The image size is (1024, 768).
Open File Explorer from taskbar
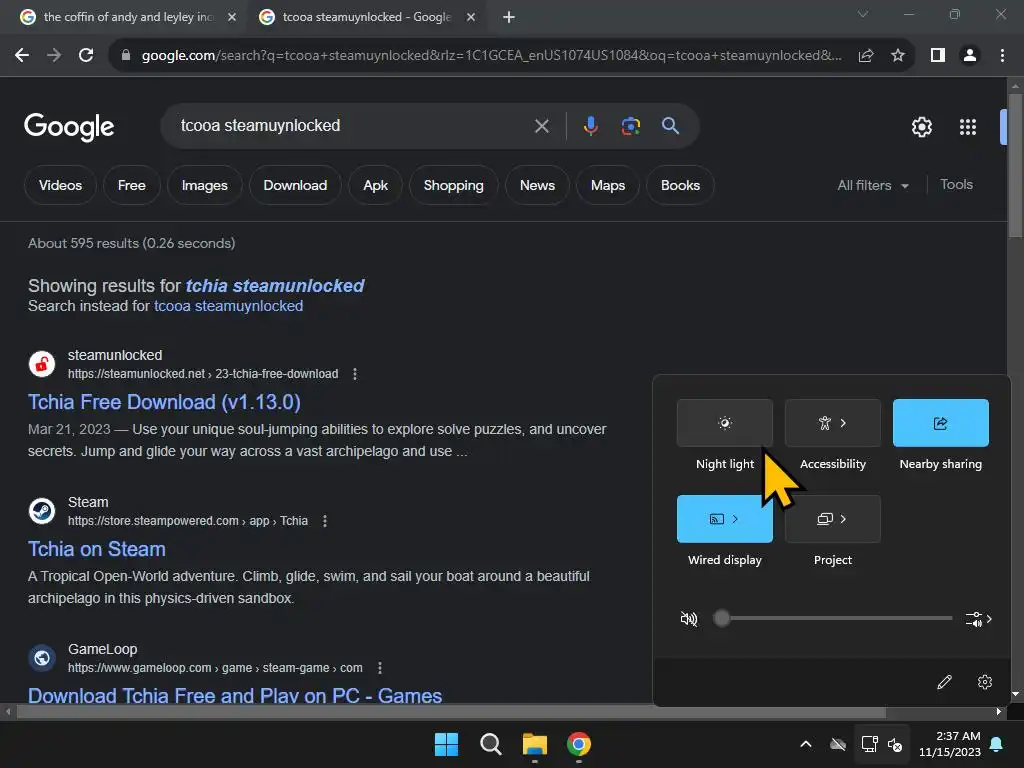click(x=535, y=744)
